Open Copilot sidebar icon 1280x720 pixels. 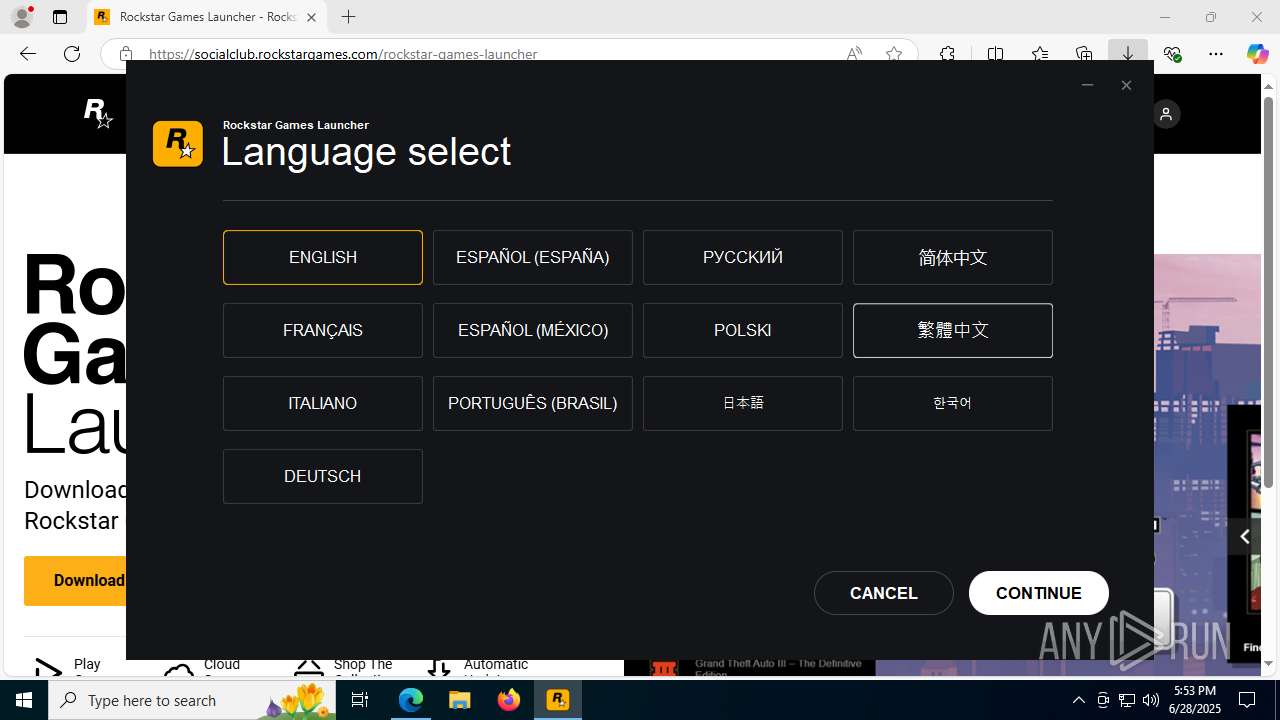click(x=1257, y=54)
